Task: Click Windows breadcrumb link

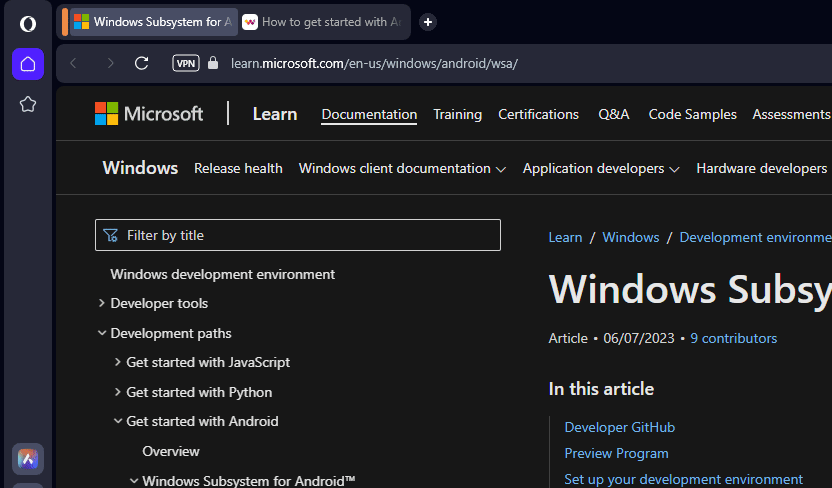Action: (631, 238)
